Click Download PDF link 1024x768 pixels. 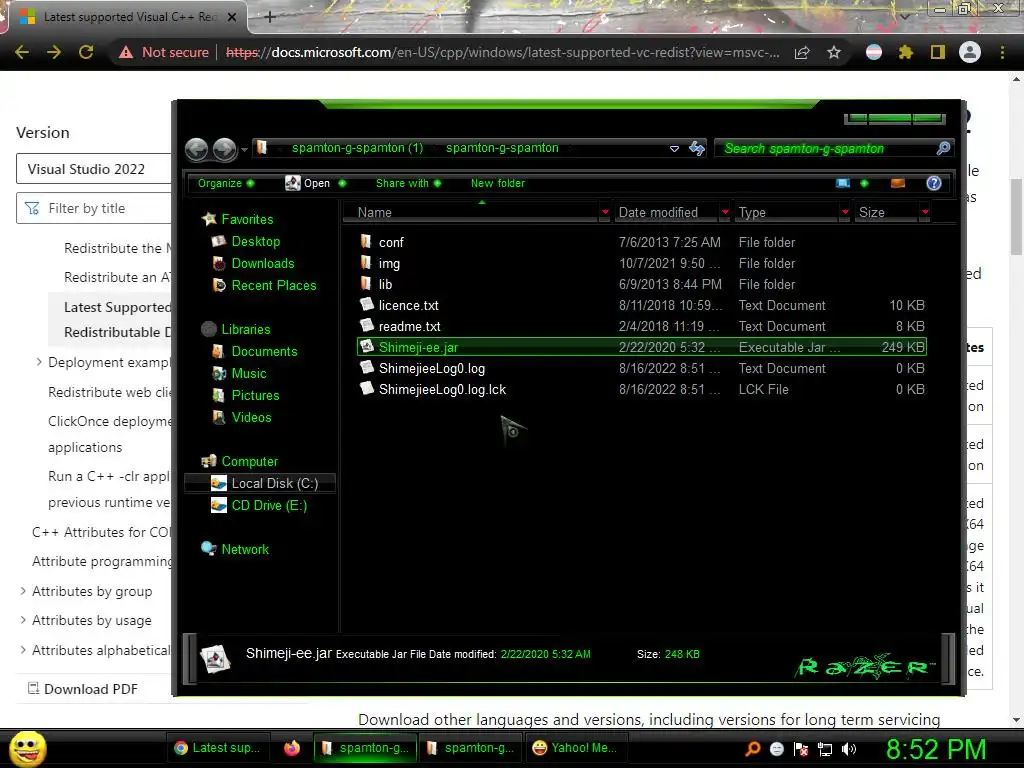83,689
